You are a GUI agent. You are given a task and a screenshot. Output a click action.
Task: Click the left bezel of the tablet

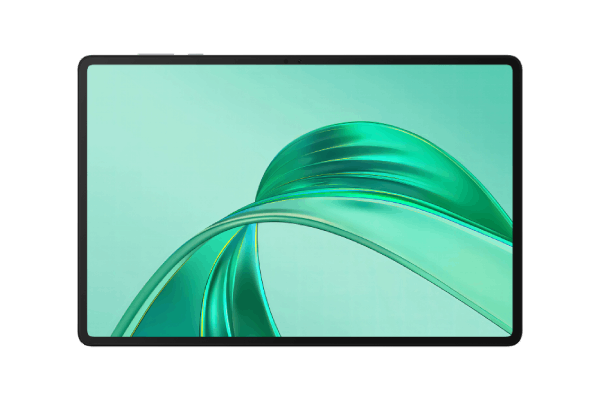(x=81, y=200)
